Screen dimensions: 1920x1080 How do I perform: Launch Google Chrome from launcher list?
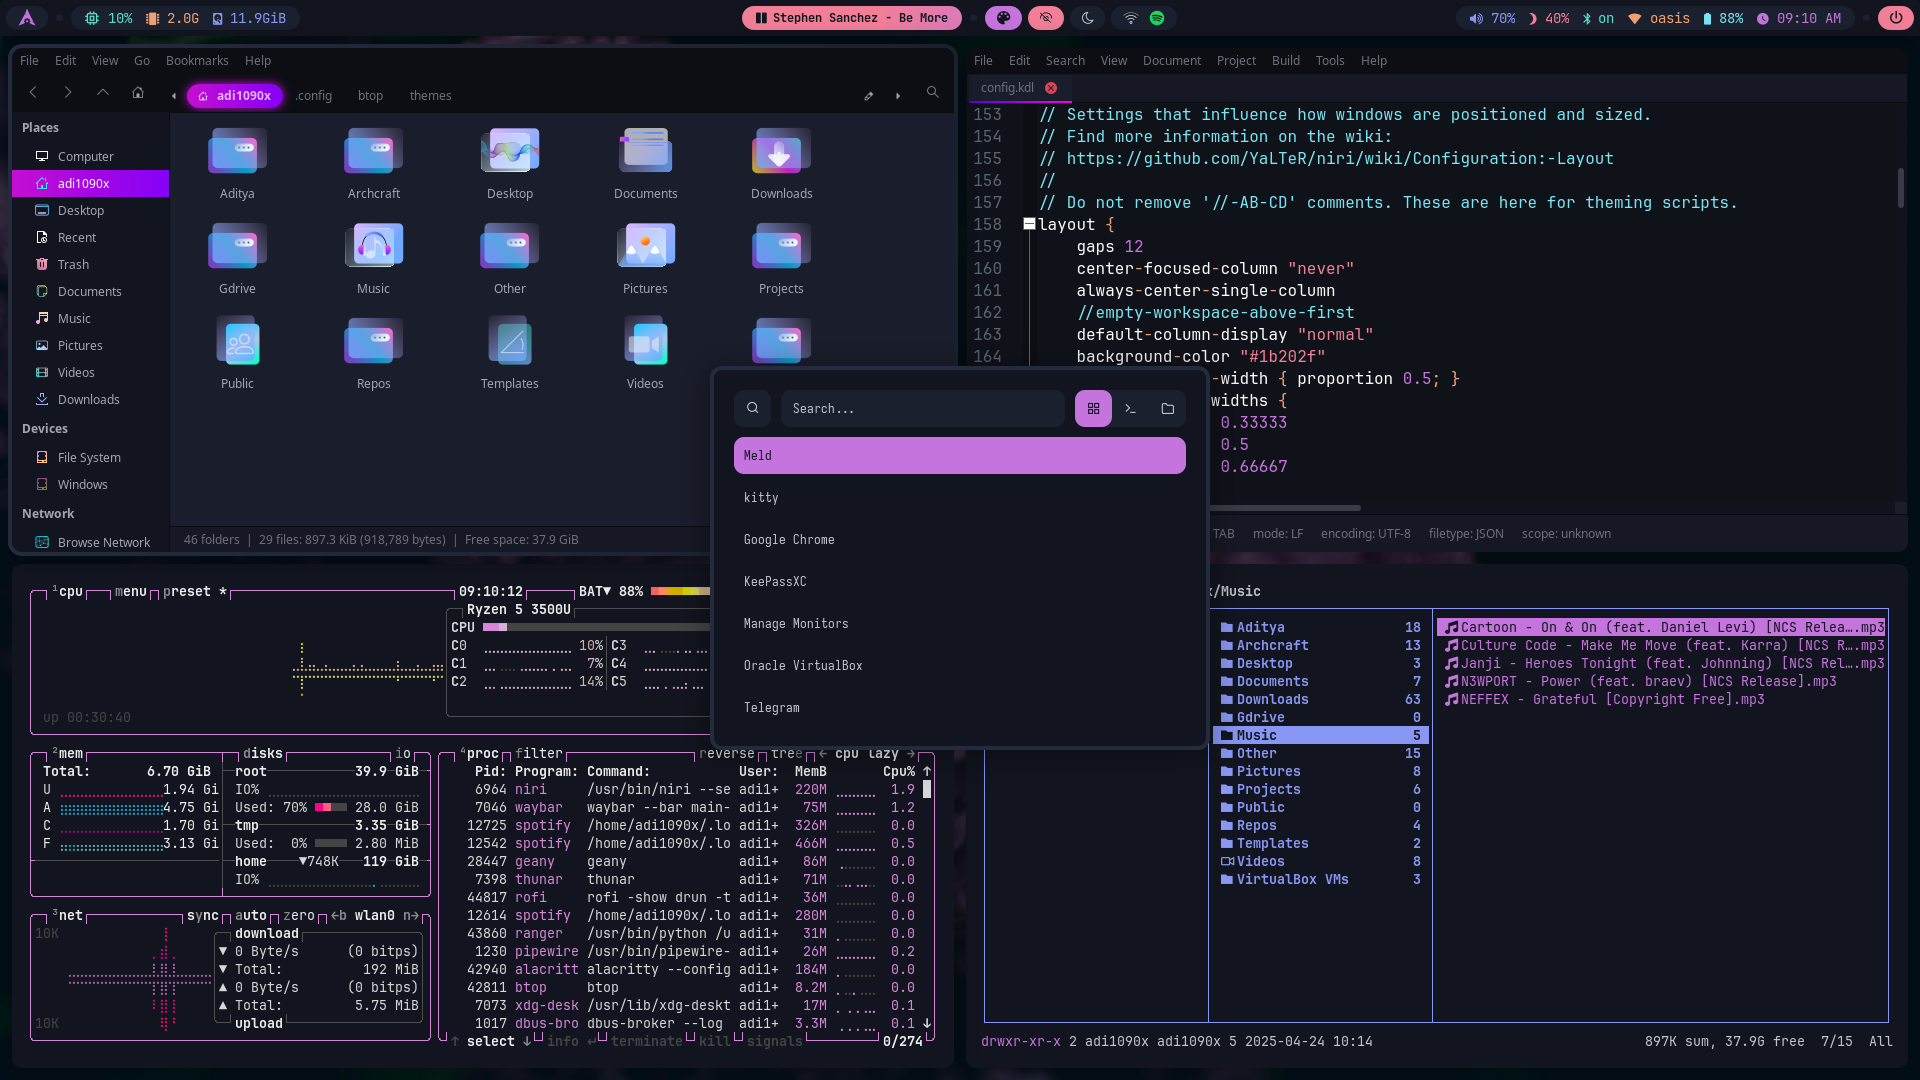coord(789,540)
